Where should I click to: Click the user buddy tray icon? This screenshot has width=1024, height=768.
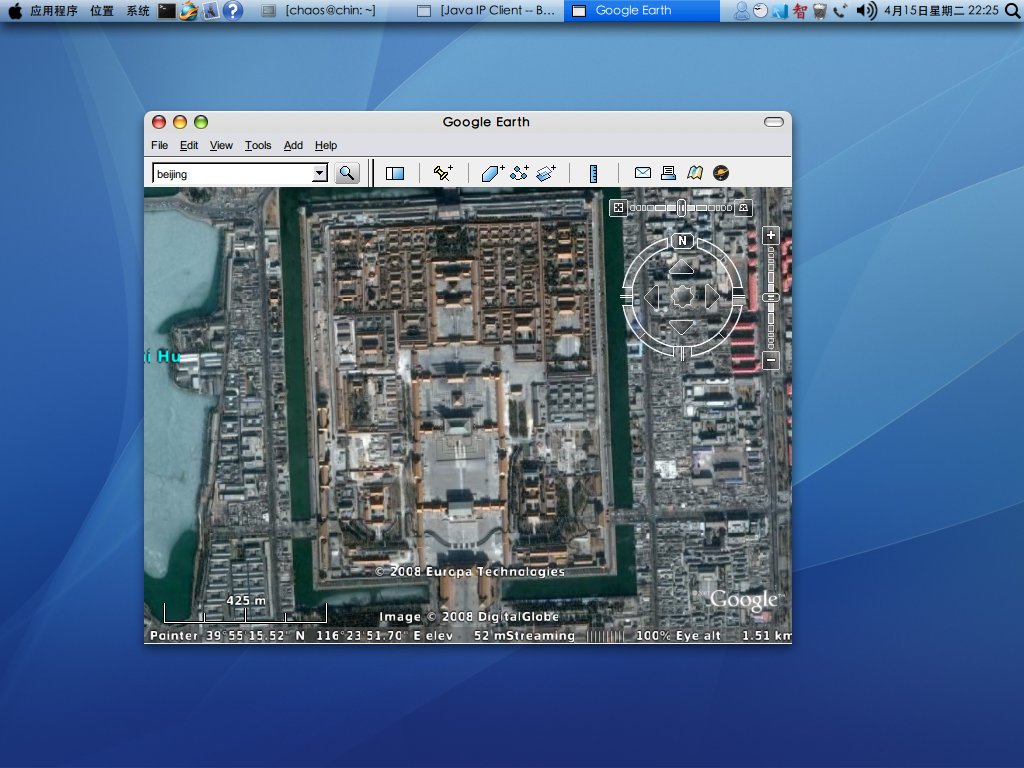click(741, 10)
